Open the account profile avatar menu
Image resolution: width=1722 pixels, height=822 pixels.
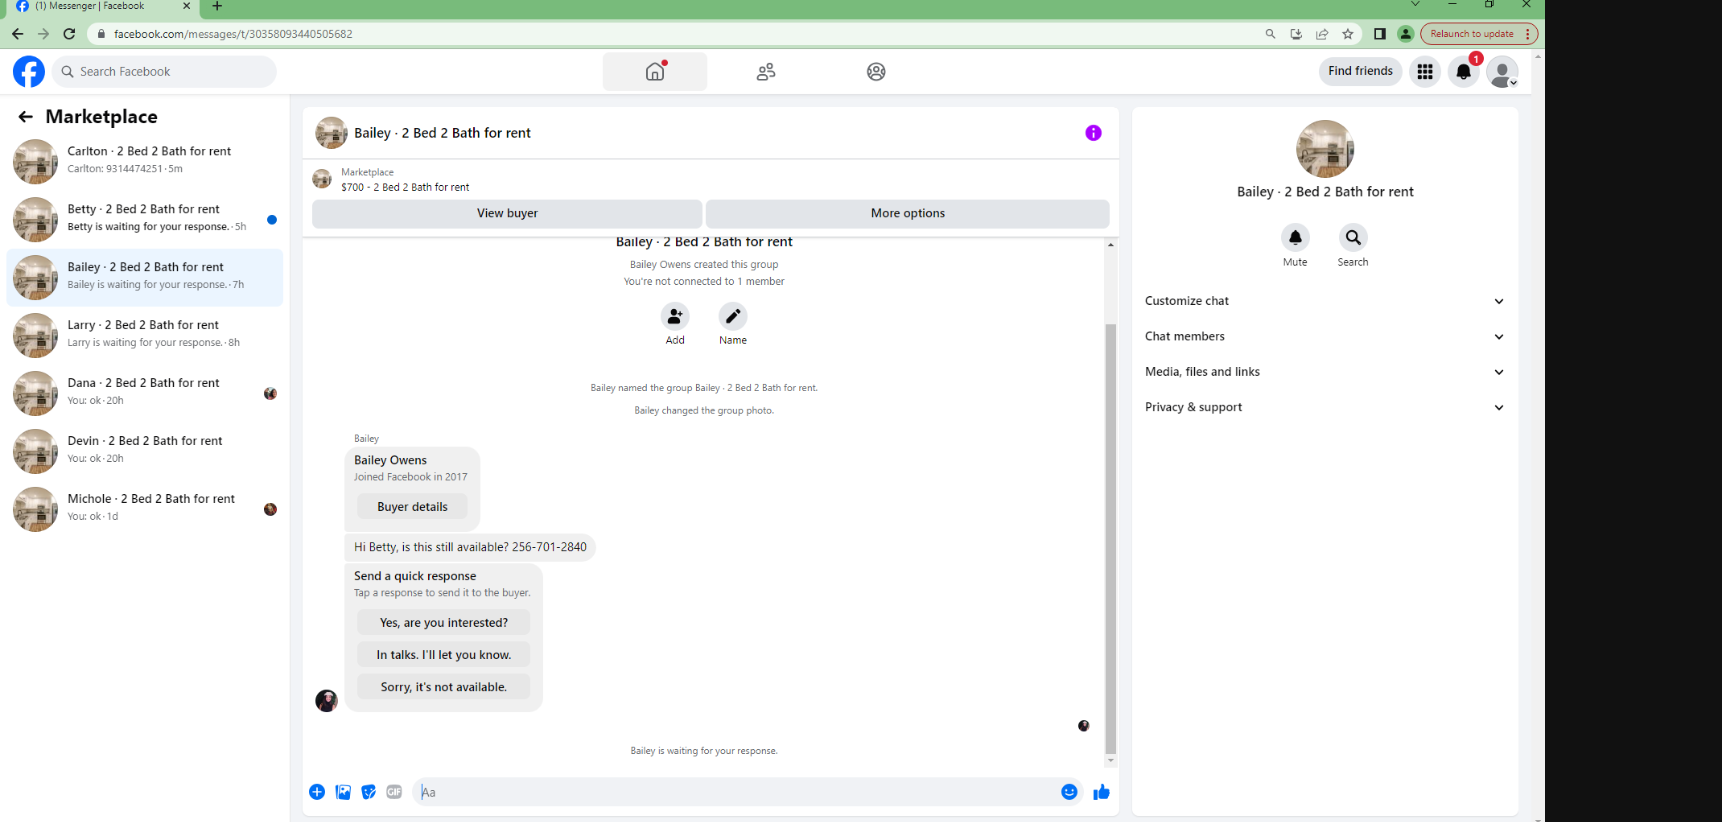pyautogui.click(x=1502, y=71)
